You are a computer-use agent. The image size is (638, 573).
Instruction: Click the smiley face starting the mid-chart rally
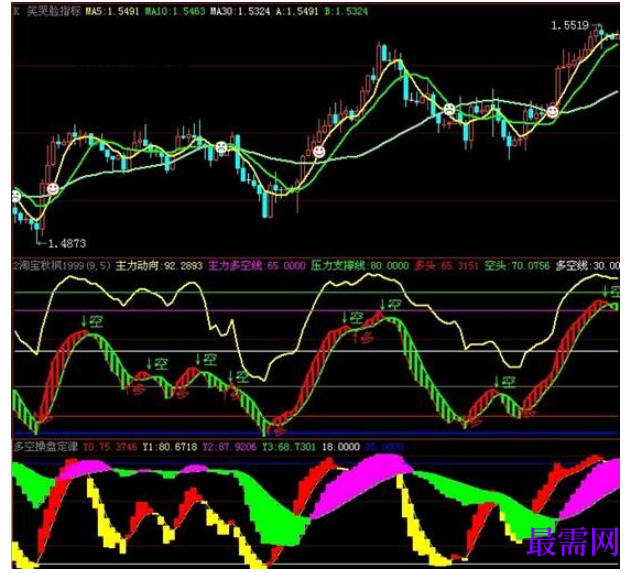point(319,152)
